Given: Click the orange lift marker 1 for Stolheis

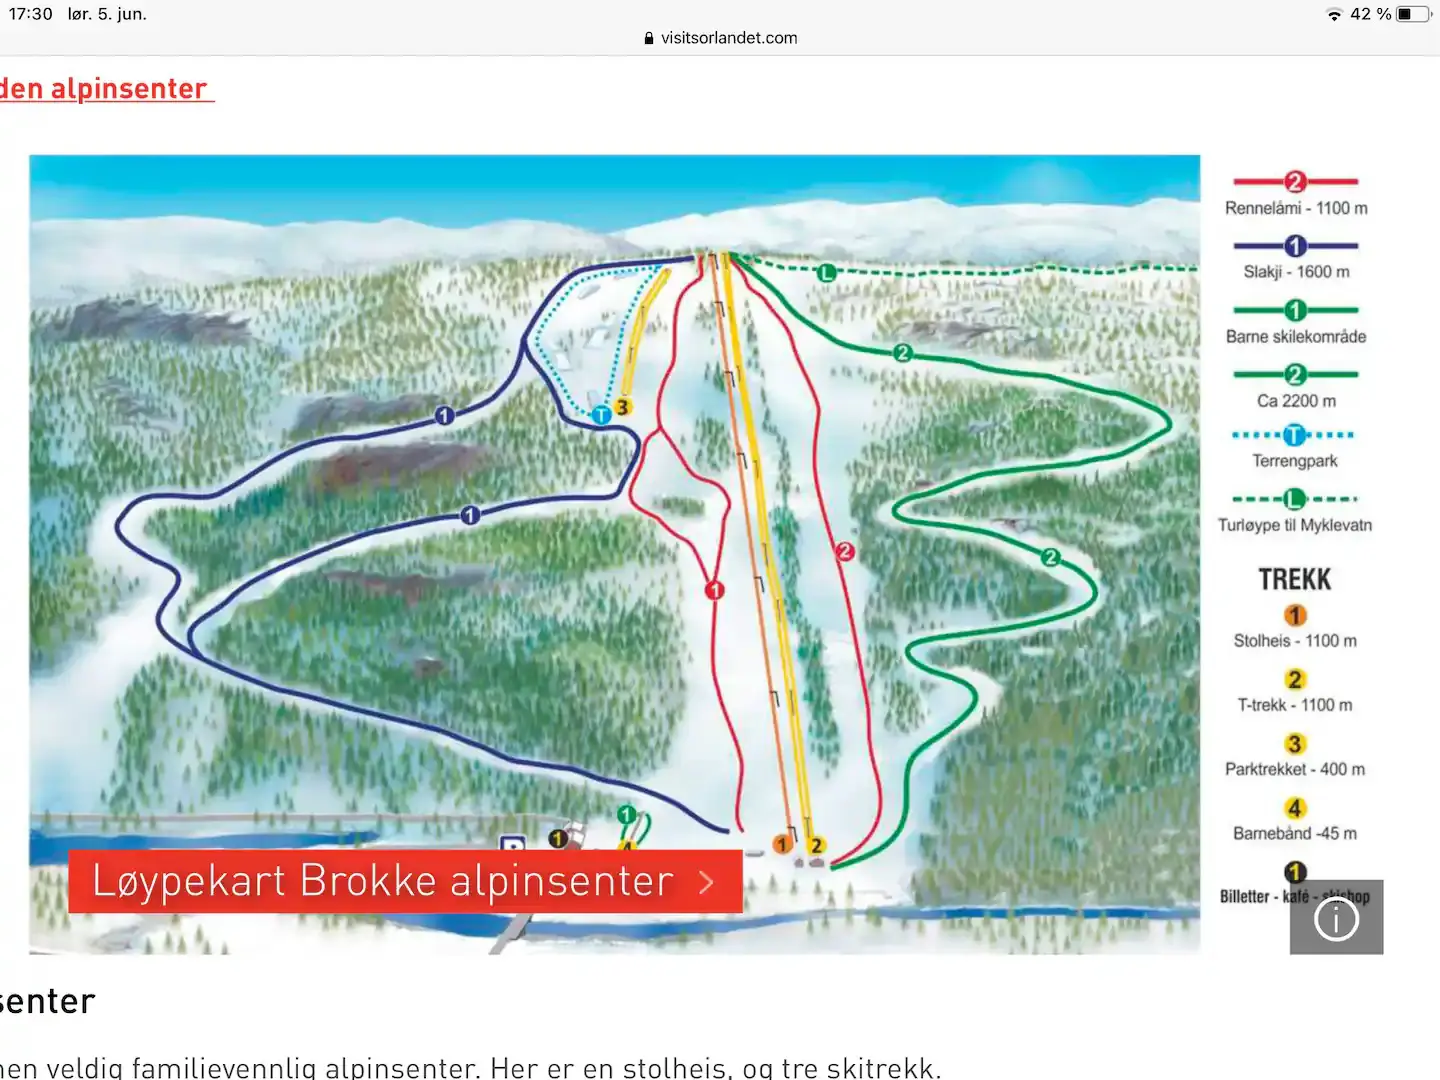Looking at the screenshot, I should tap(1295, 616).
